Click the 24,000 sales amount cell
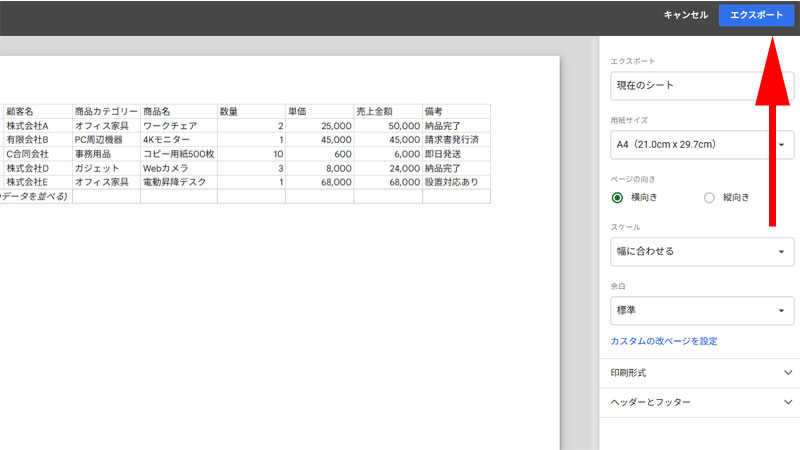800x450 pixels. [388, 168]
